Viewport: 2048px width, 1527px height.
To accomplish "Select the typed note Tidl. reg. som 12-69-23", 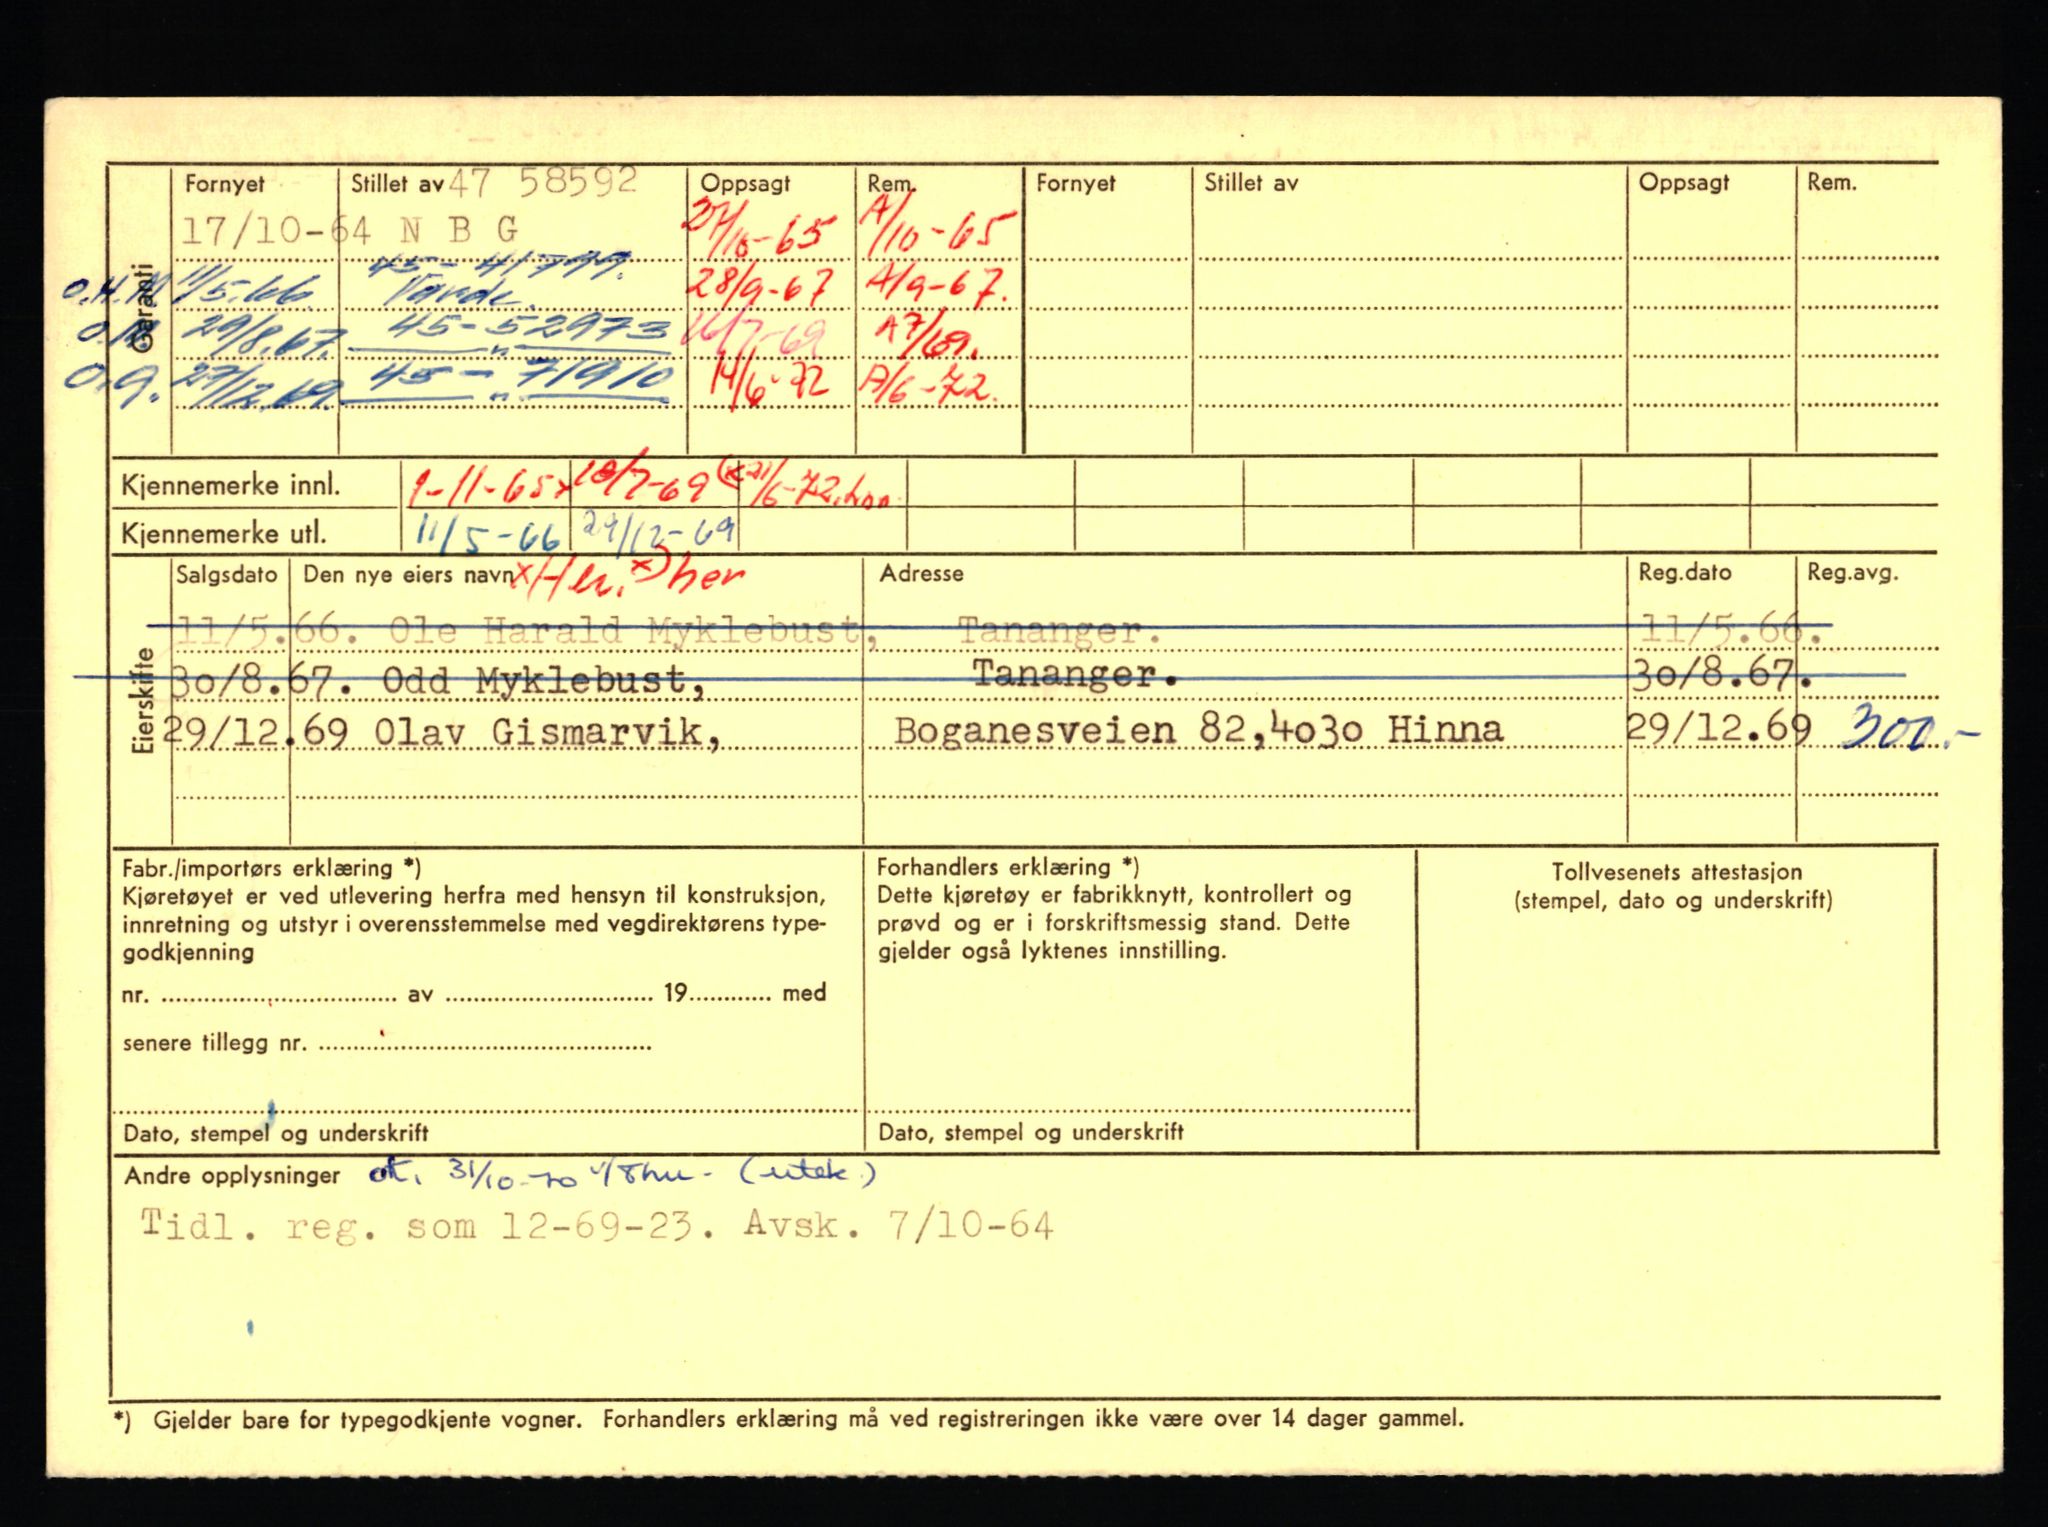I will point(428,1226).
